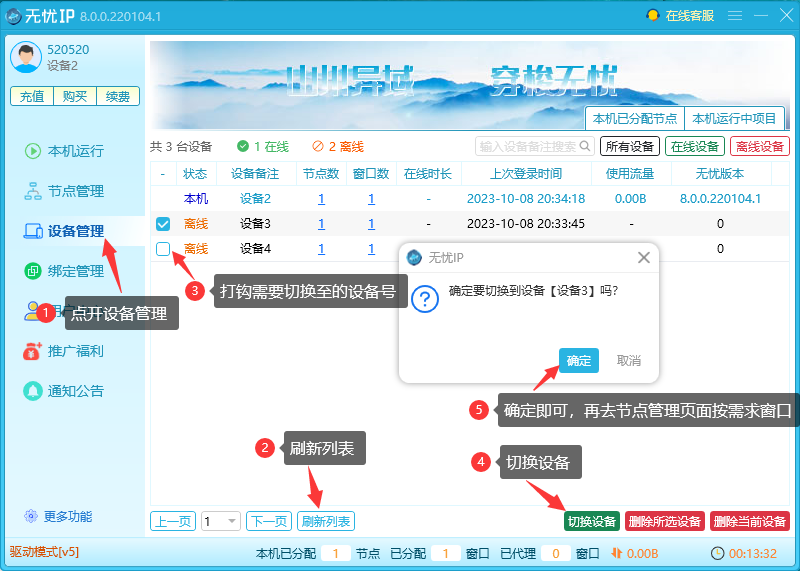Screen dimensions: 800x571
Task: Click the 刷新列表 button
Action: pyautogui.click(x=326, y=521)
